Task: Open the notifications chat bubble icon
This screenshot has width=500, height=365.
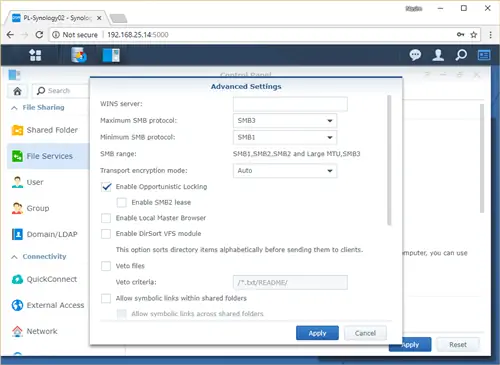Action: pyautogui.click(x=415, y=55)
